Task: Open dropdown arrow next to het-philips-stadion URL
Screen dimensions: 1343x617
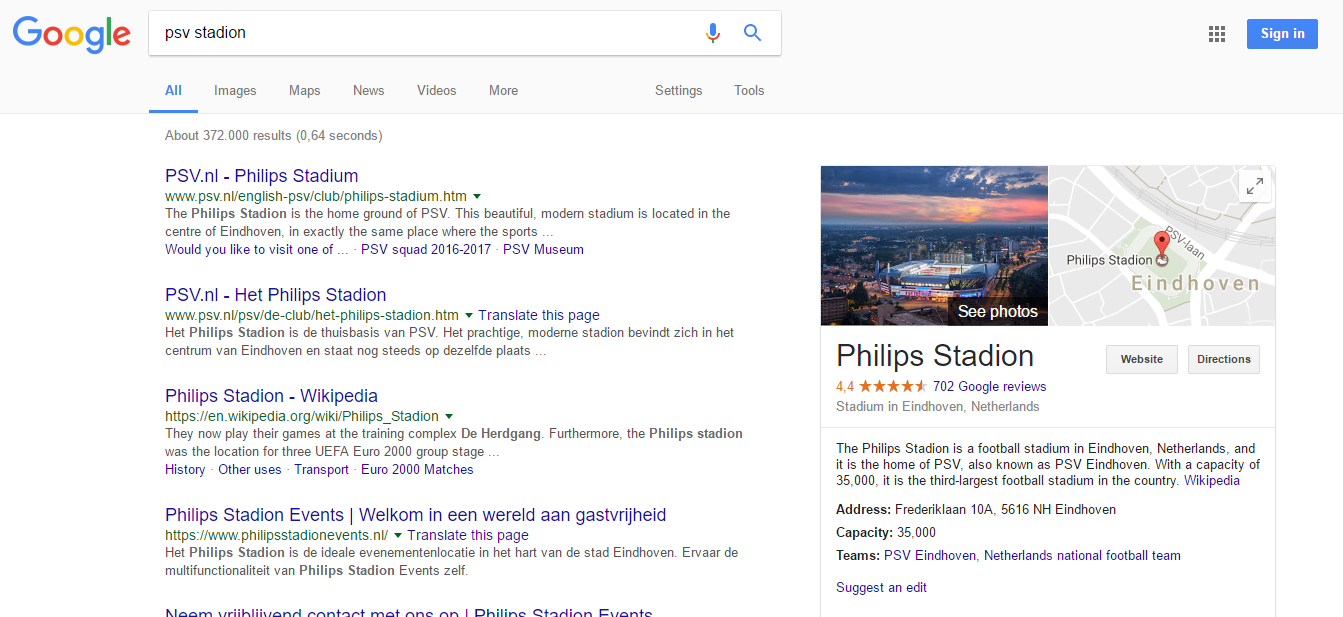Action: (x=469, y=315)
